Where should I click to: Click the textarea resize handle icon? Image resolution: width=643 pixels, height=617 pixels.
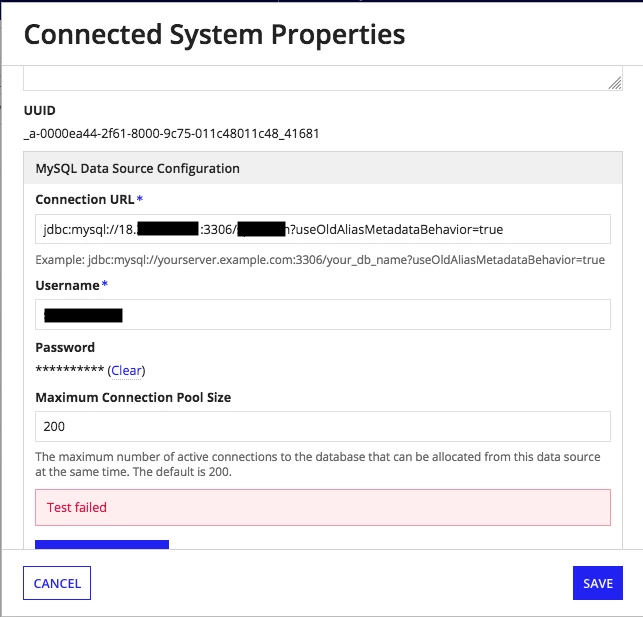(615, 83)
